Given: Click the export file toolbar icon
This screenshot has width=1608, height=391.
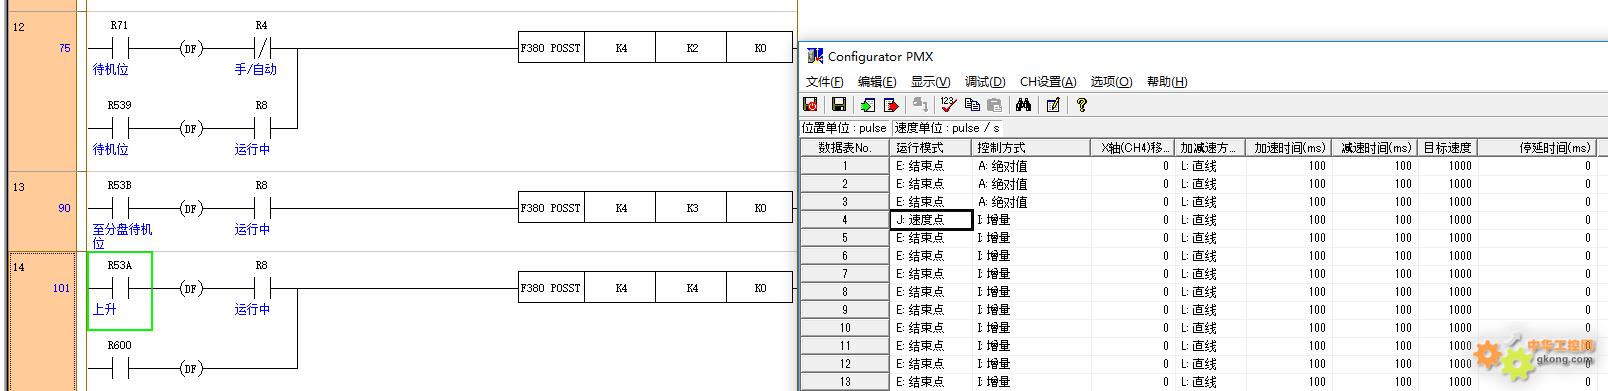Looking at the screenshot, I should click(890, 104).
